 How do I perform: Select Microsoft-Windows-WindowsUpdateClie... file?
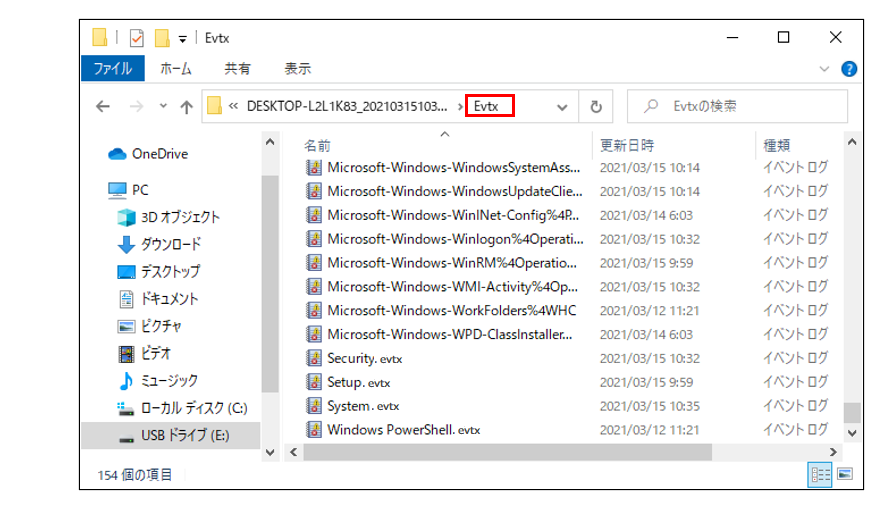pyautogui.click(x=444, y=192)
